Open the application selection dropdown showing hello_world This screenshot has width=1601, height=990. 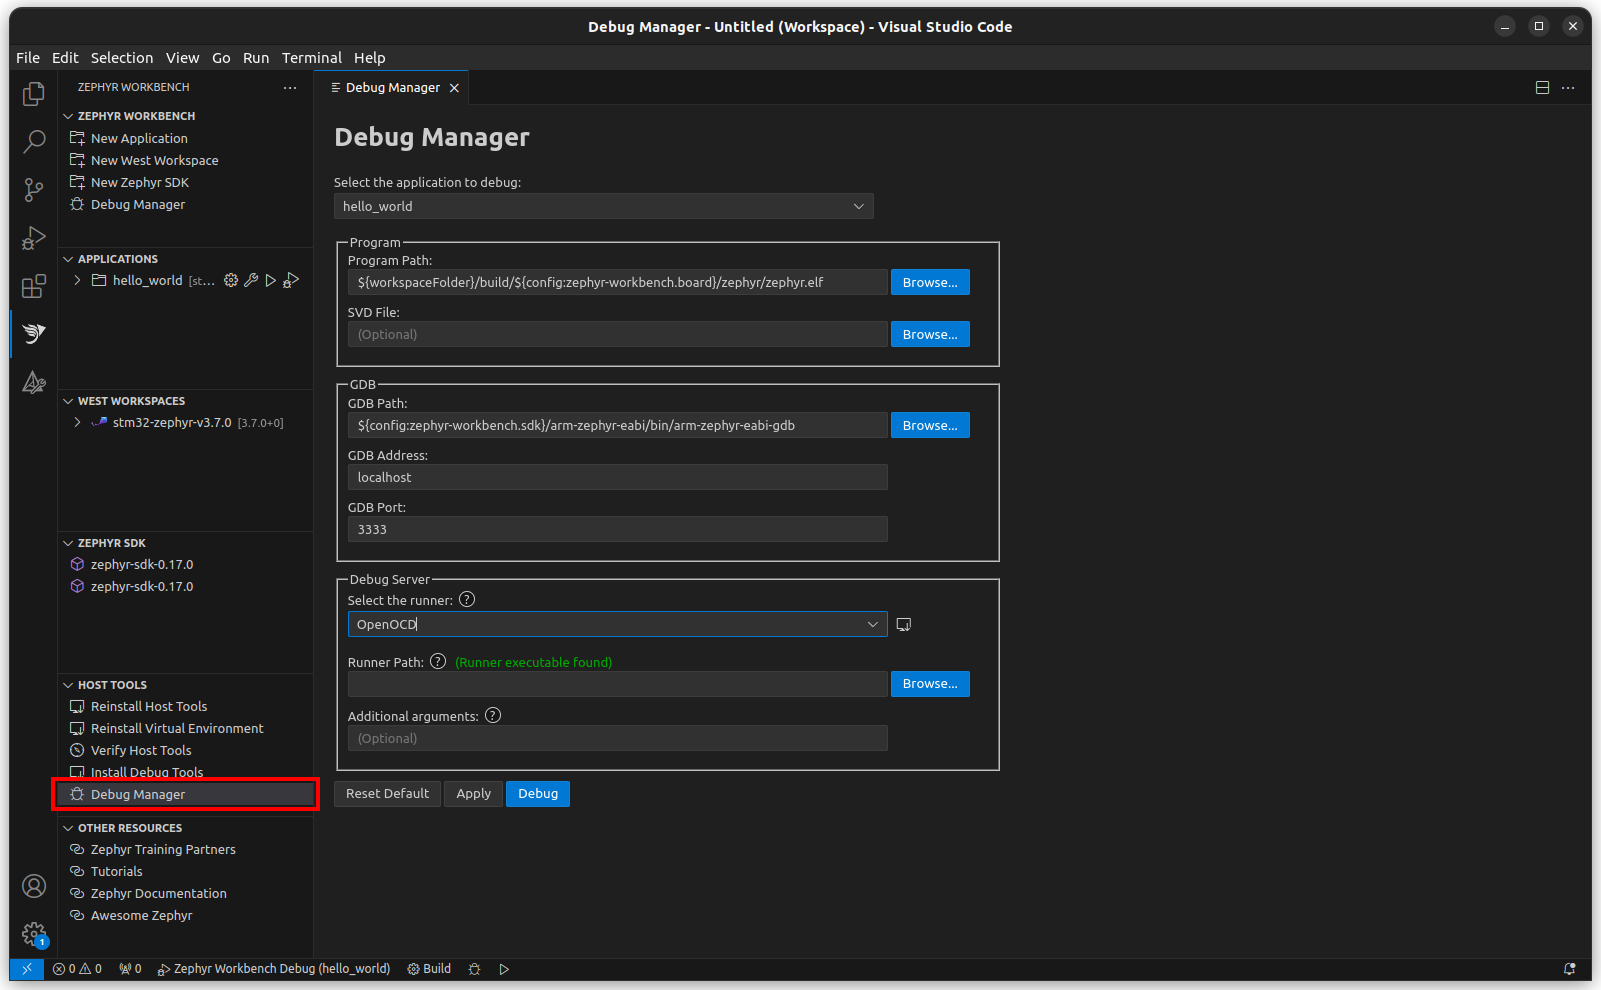coord(603,206)
